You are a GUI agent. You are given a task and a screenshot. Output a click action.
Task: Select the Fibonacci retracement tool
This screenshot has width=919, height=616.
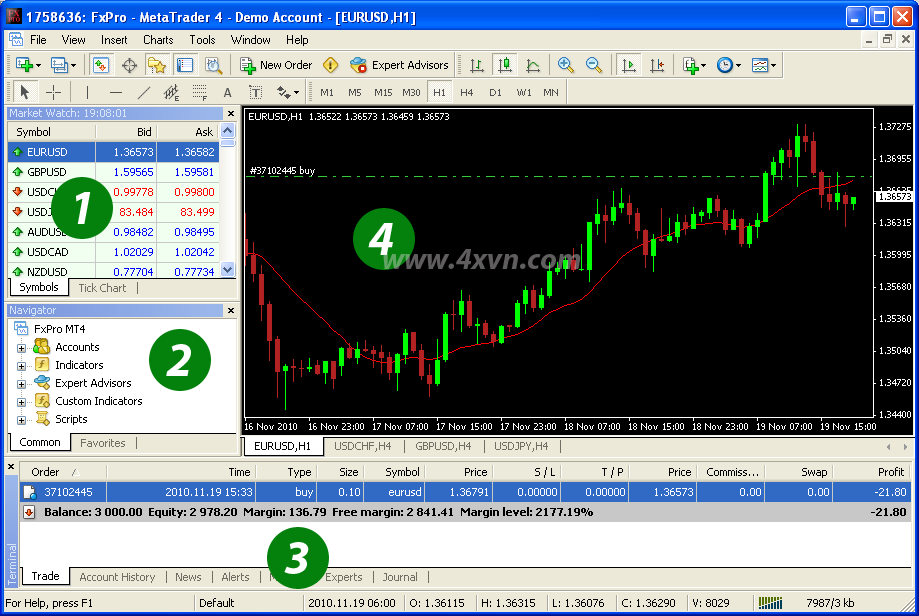pyautogui.click(x=199, y=92)
